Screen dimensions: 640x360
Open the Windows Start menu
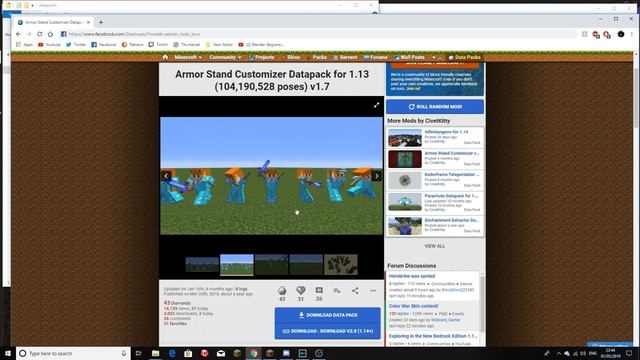coord(8,353)
